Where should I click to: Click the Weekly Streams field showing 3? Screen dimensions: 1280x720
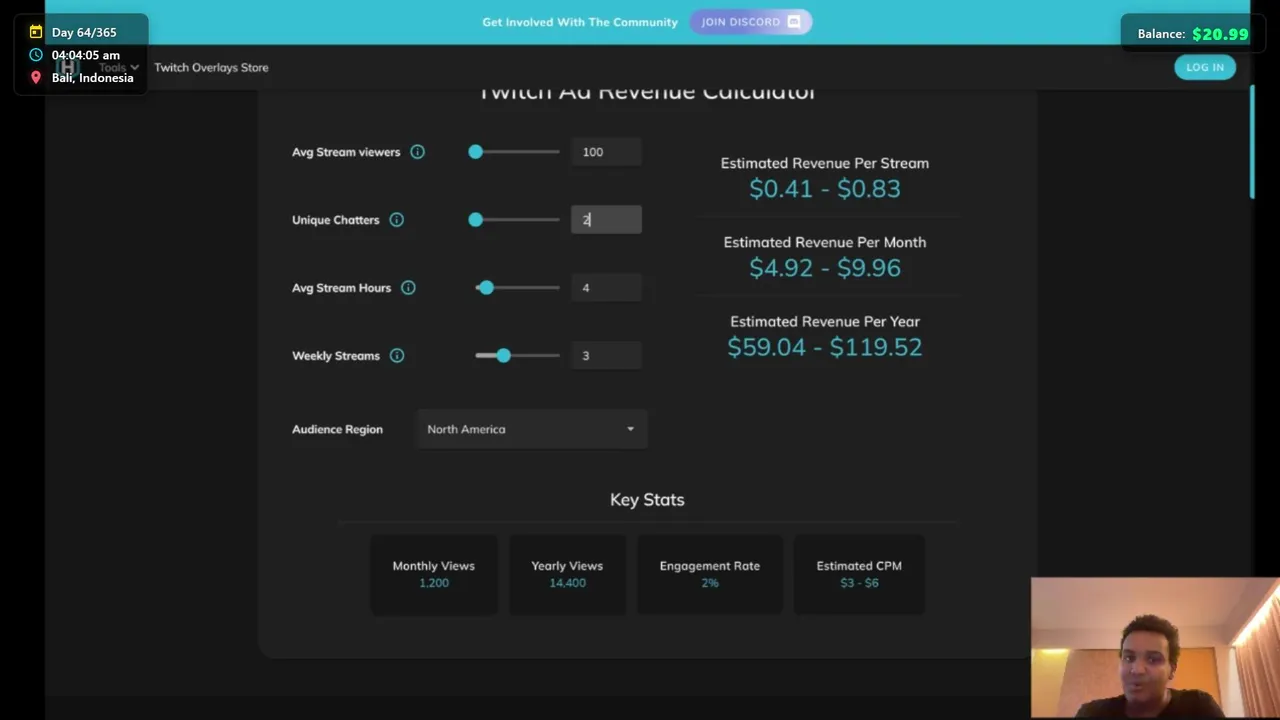tap(606, 356)
